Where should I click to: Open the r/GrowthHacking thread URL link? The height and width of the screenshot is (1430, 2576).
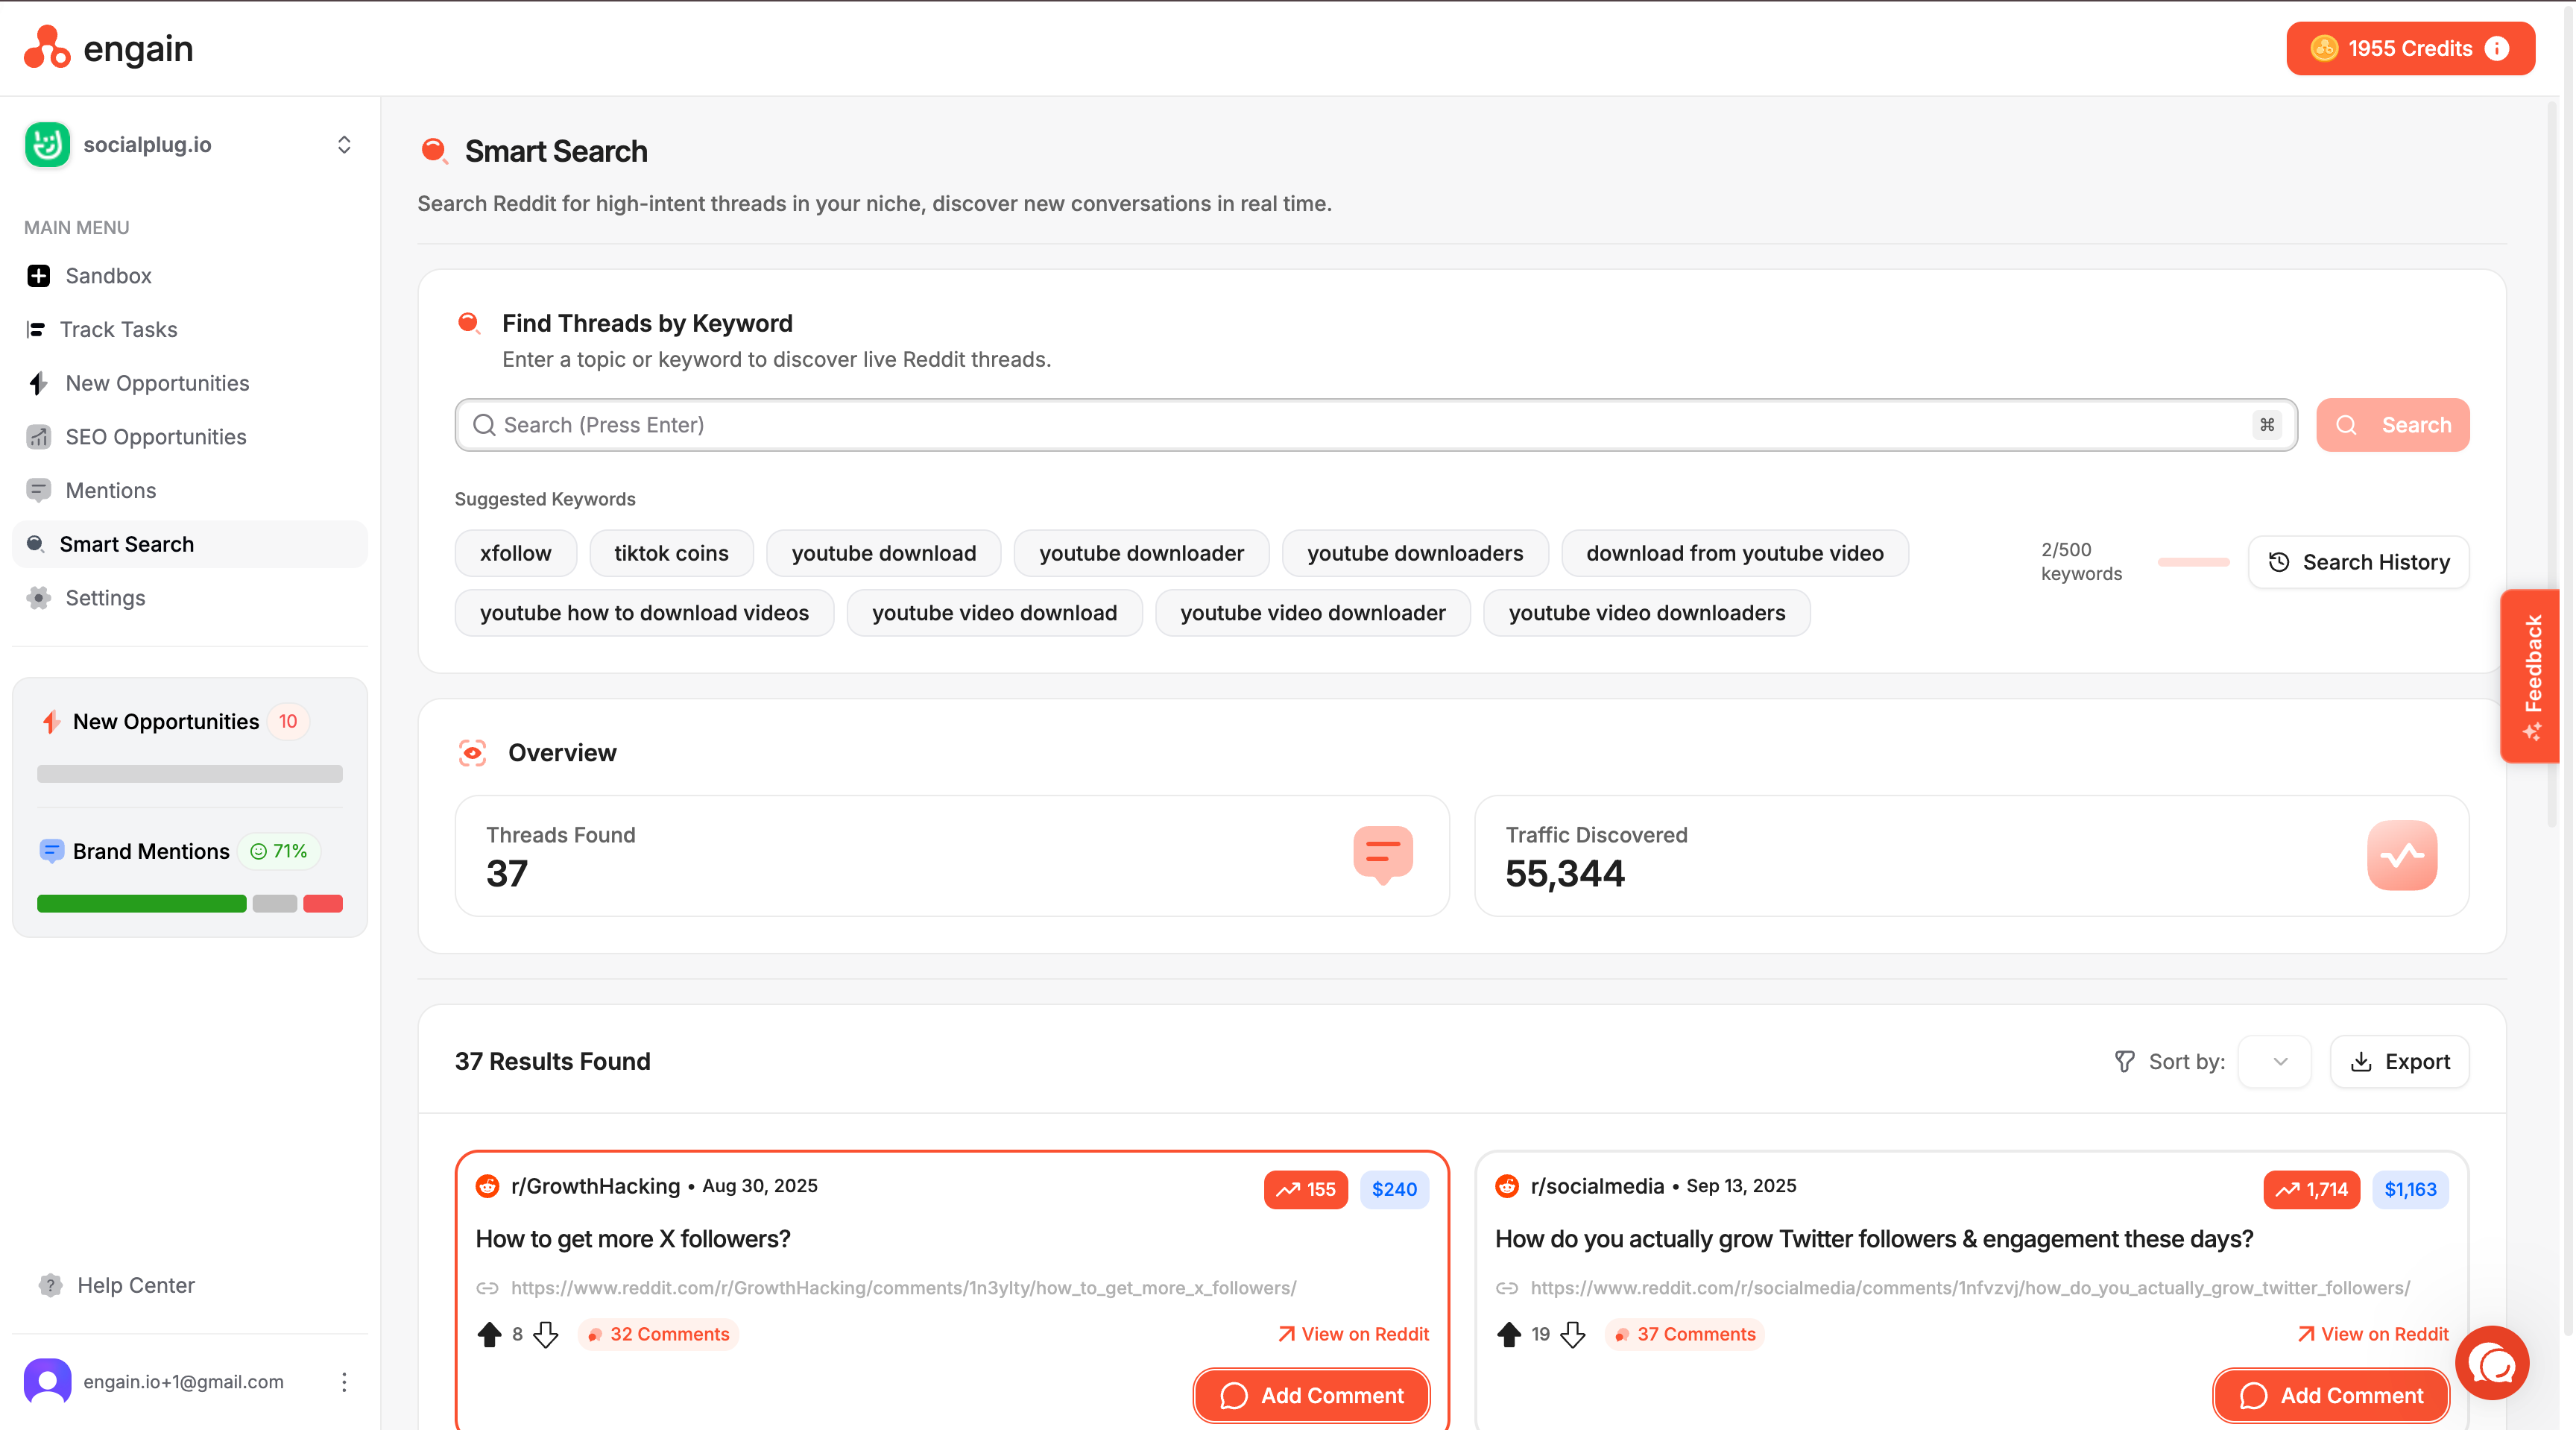coord(903,1288)
